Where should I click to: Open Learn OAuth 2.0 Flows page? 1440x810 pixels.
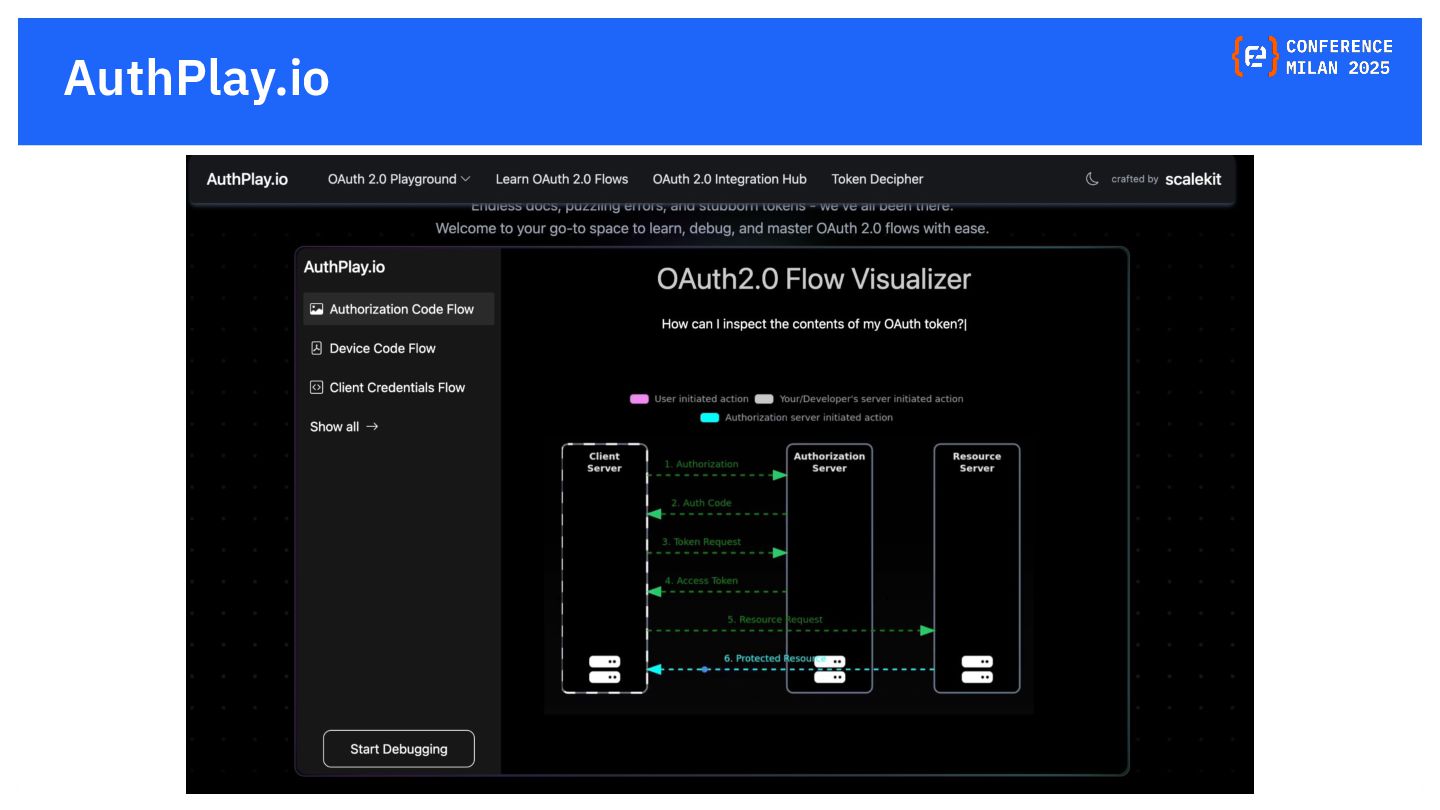click(x=562, y=179)
